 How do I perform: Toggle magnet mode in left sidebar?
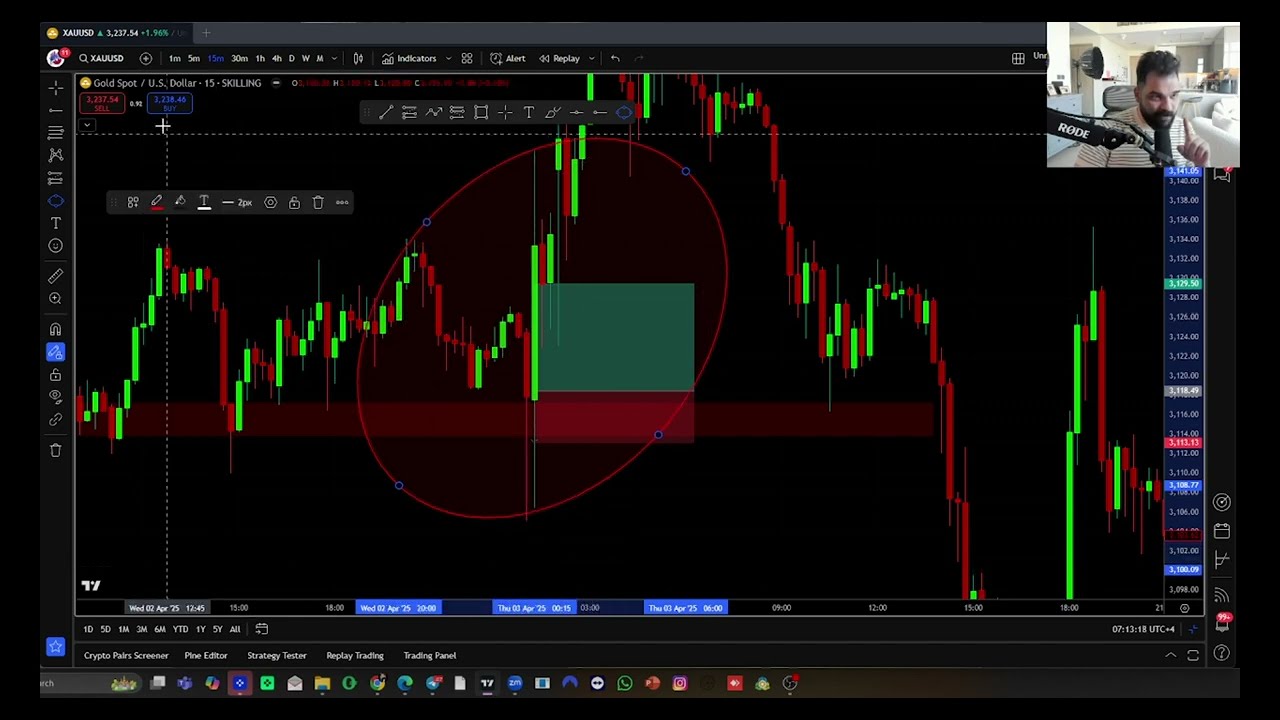55,329
